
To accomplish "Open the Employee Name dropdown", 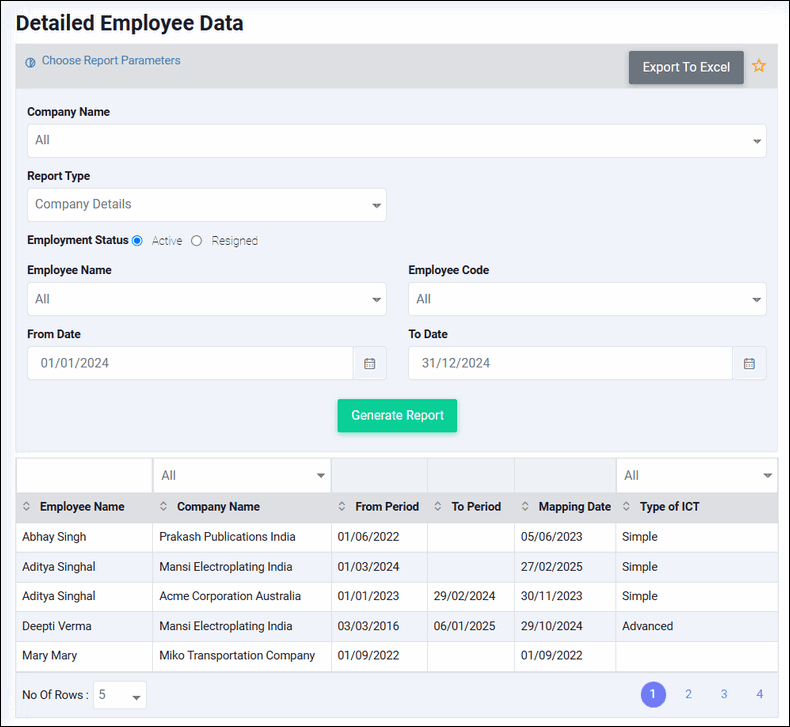I will click(207, 299).
